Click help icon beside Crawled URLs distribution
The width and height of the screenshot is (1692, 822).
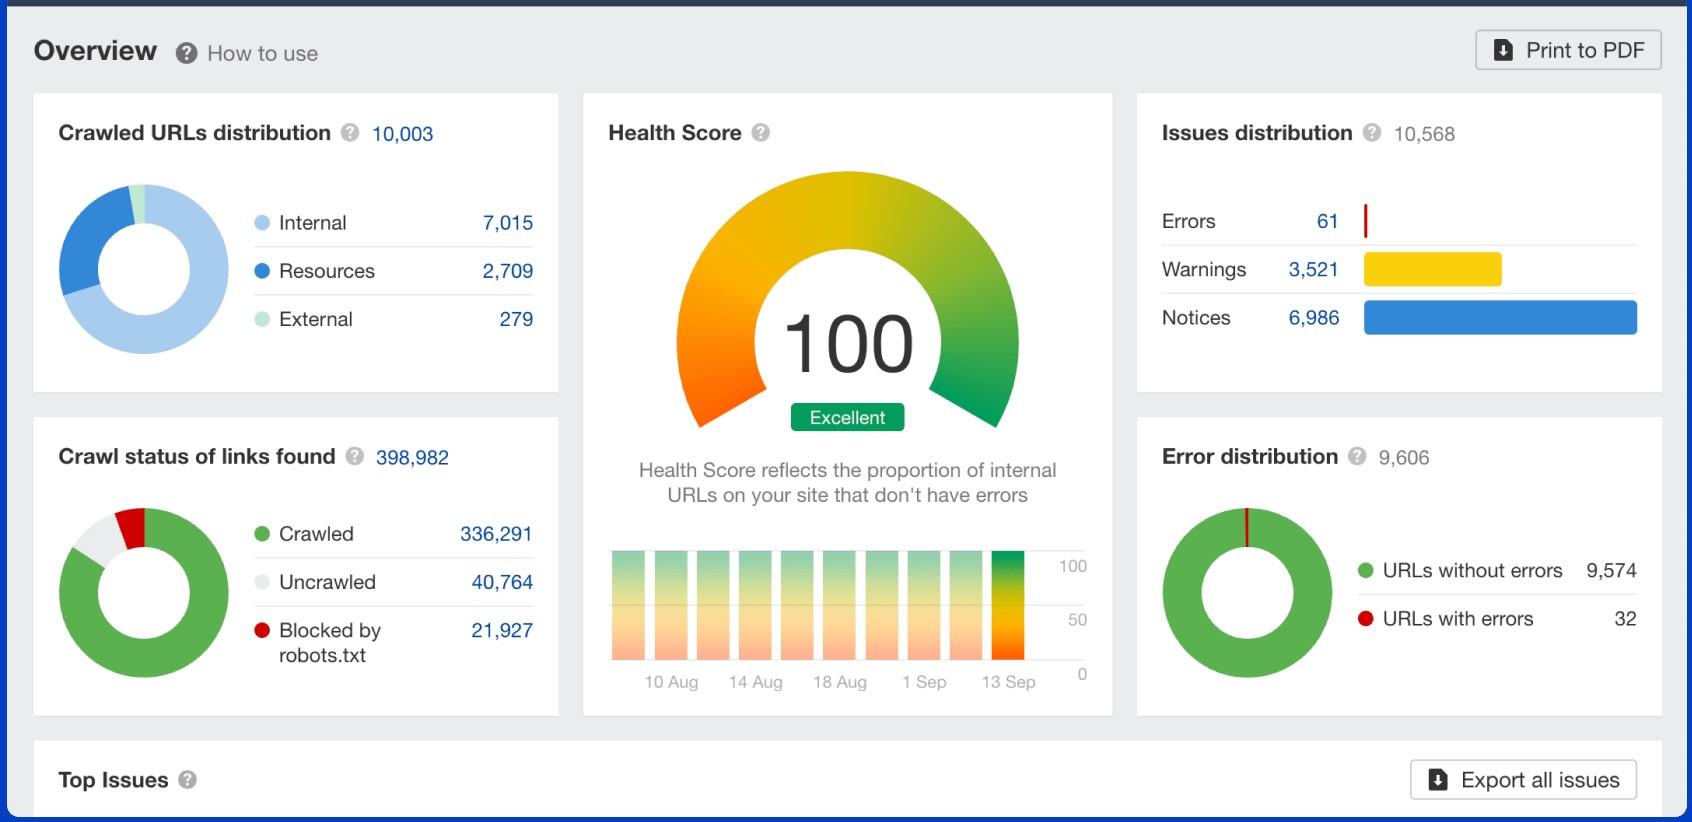(x=350, y=133)
